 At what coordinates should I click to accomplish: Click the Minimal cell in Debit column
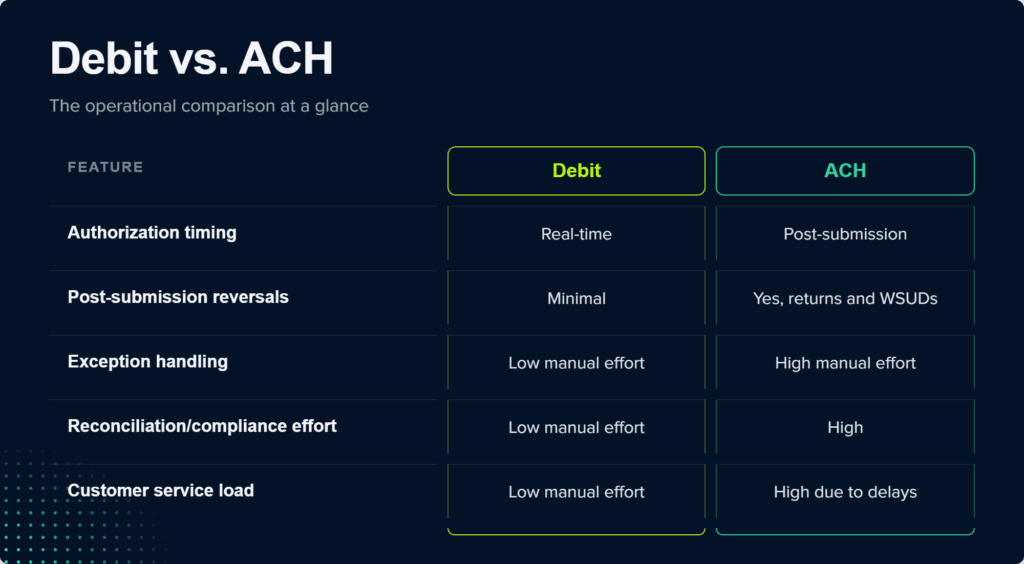(x=576, y=298)
